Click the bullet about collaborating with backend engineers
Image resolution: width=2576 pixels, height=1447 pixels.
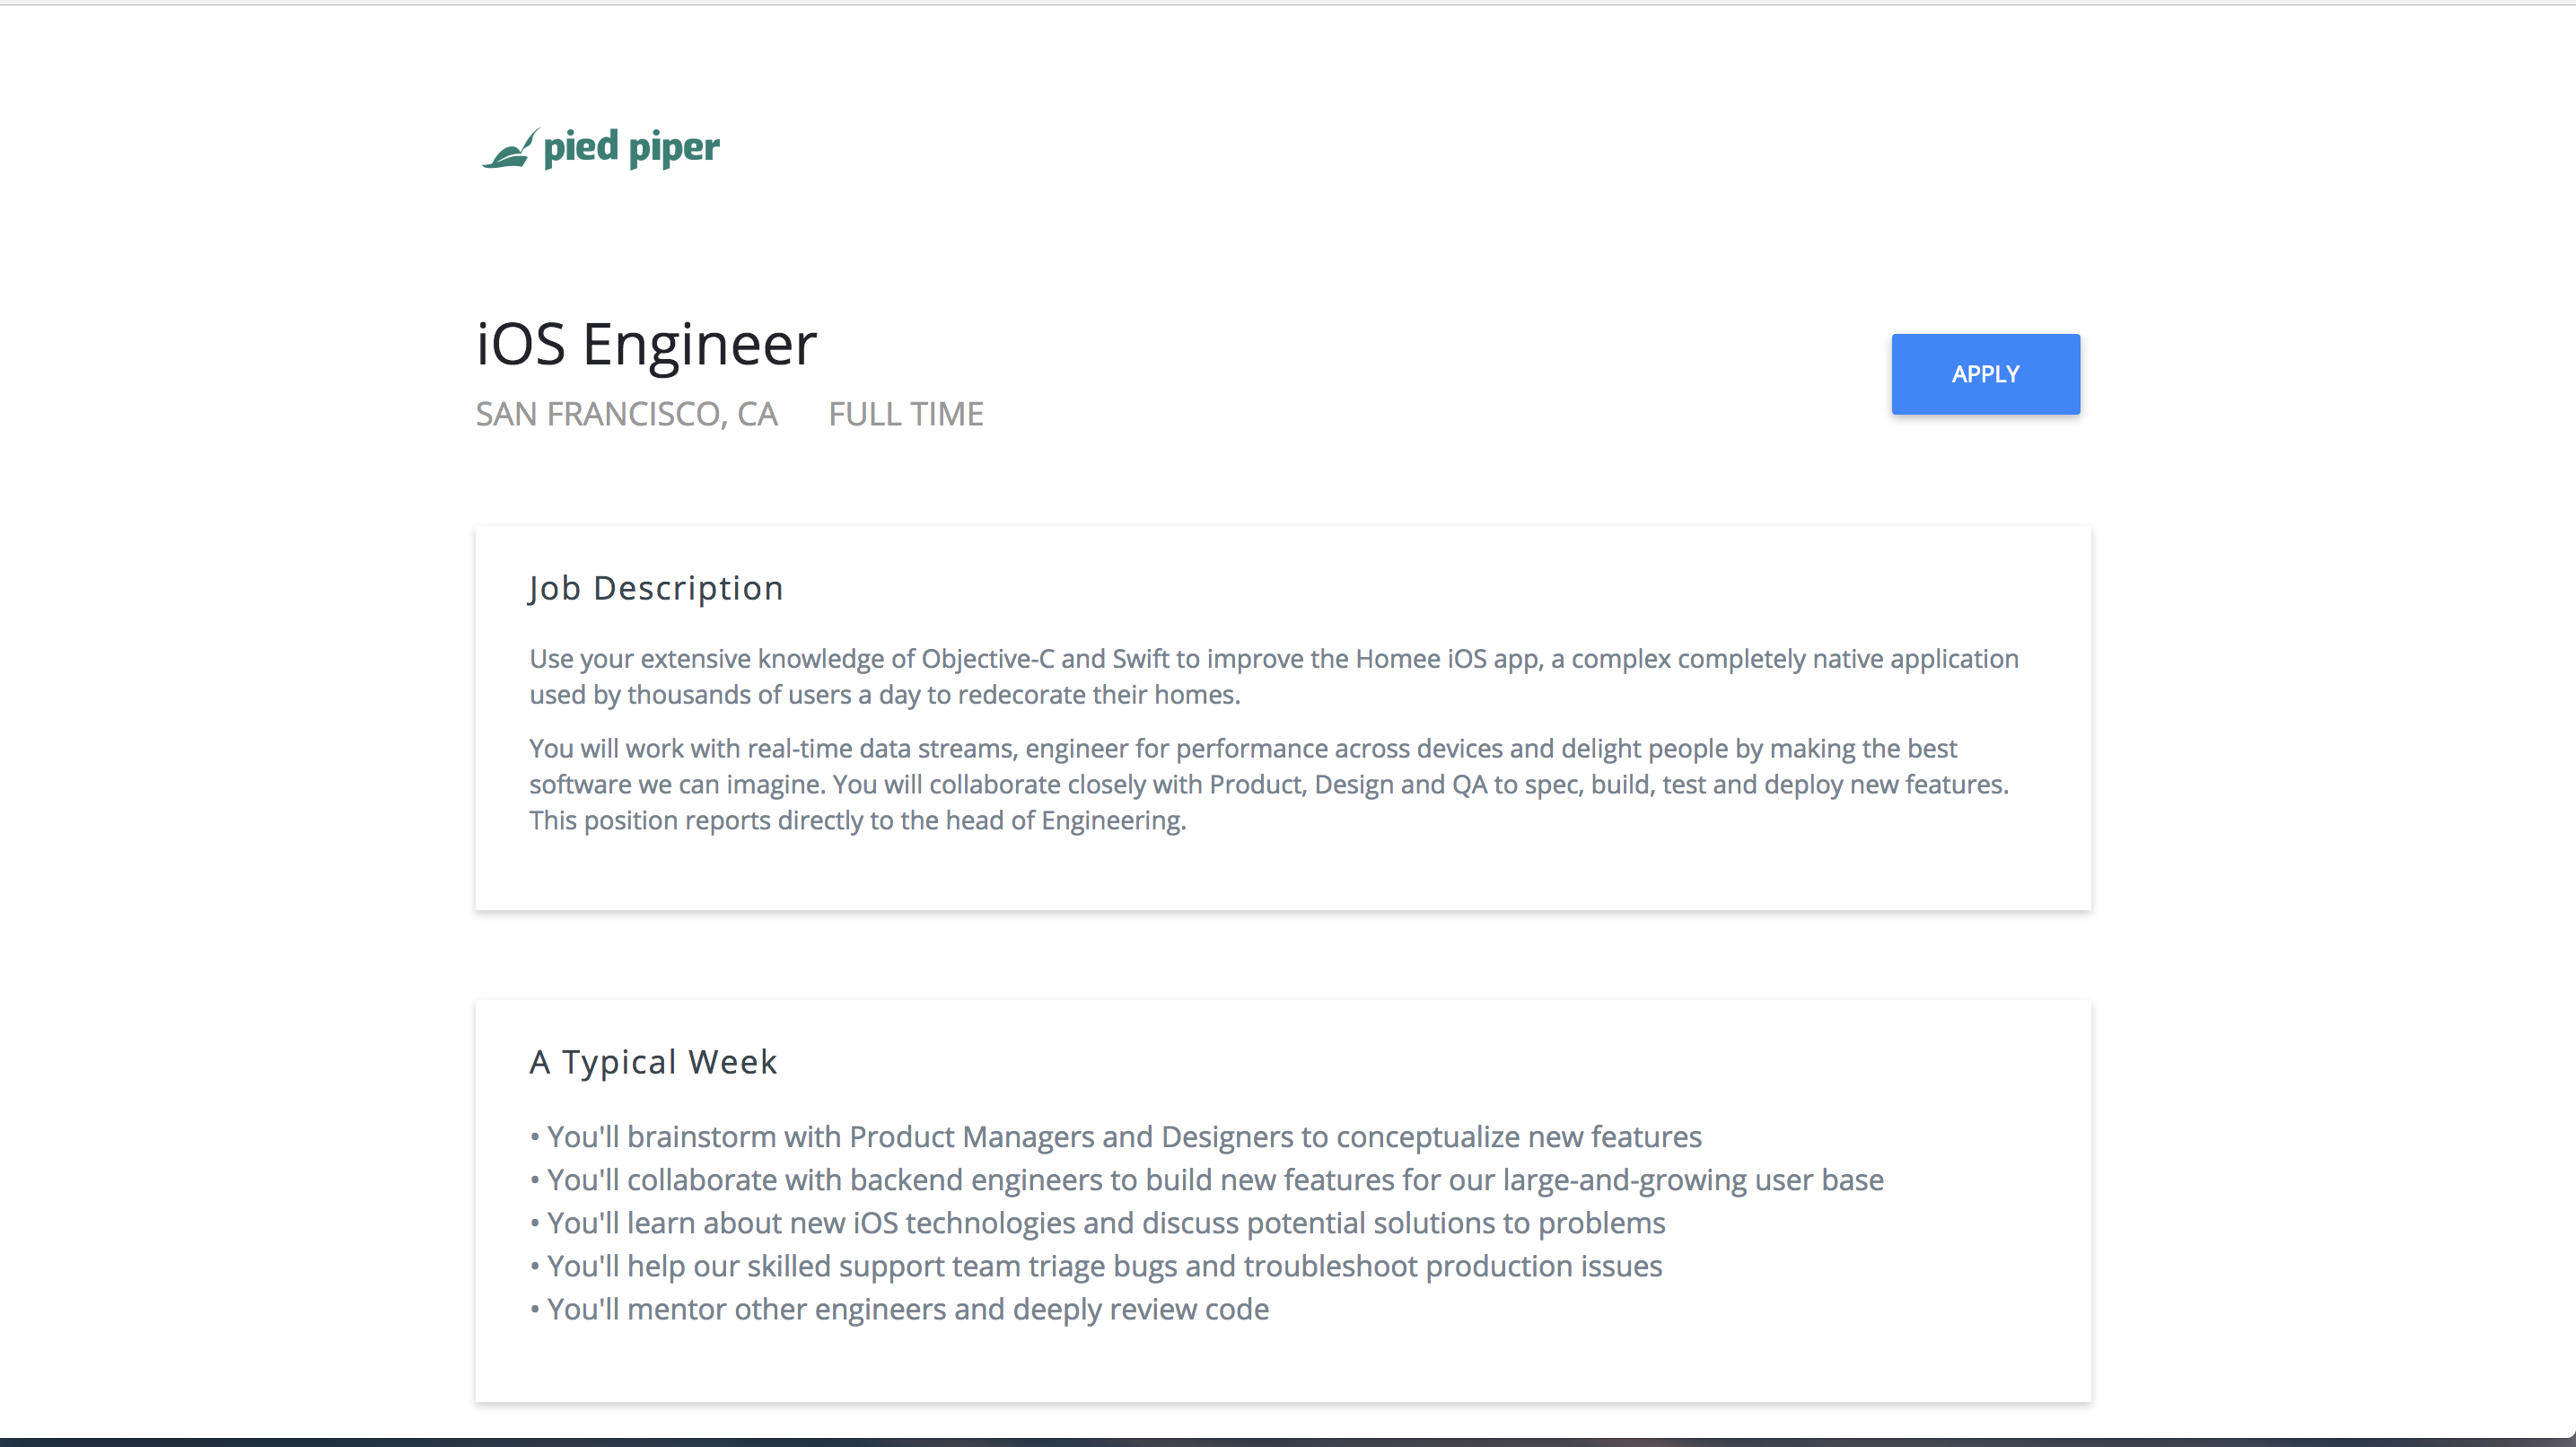pos(1207,1180)
